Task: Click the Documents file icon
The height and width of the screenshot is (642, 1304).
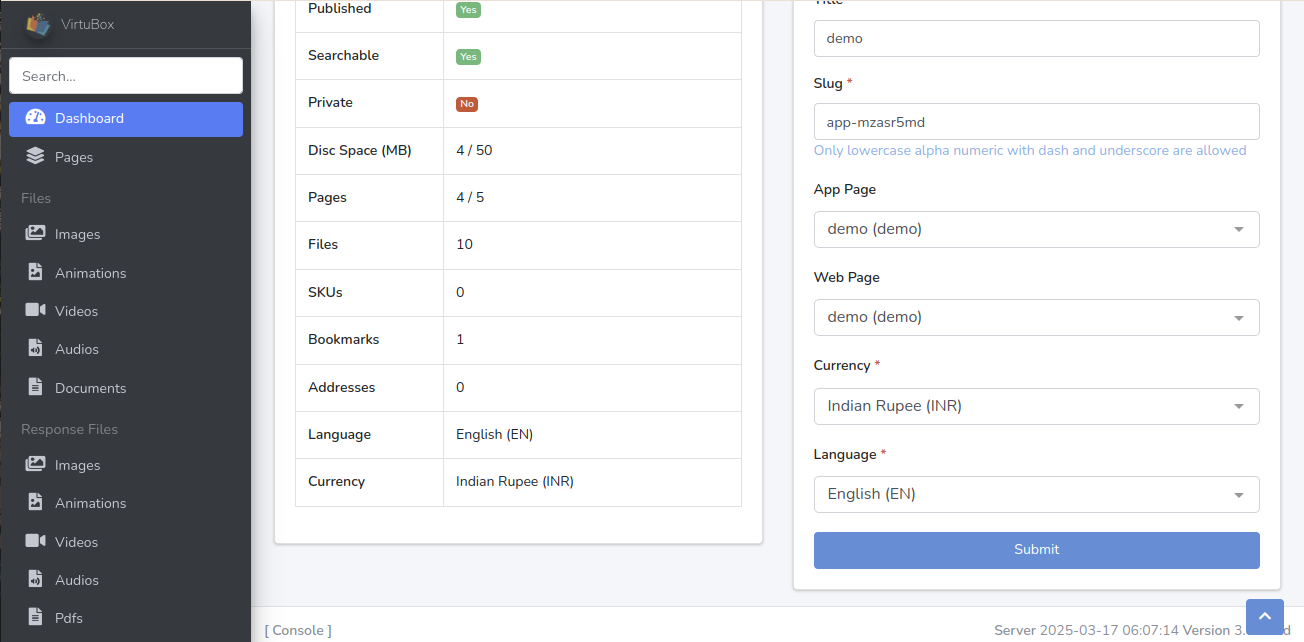Action: 36,387
